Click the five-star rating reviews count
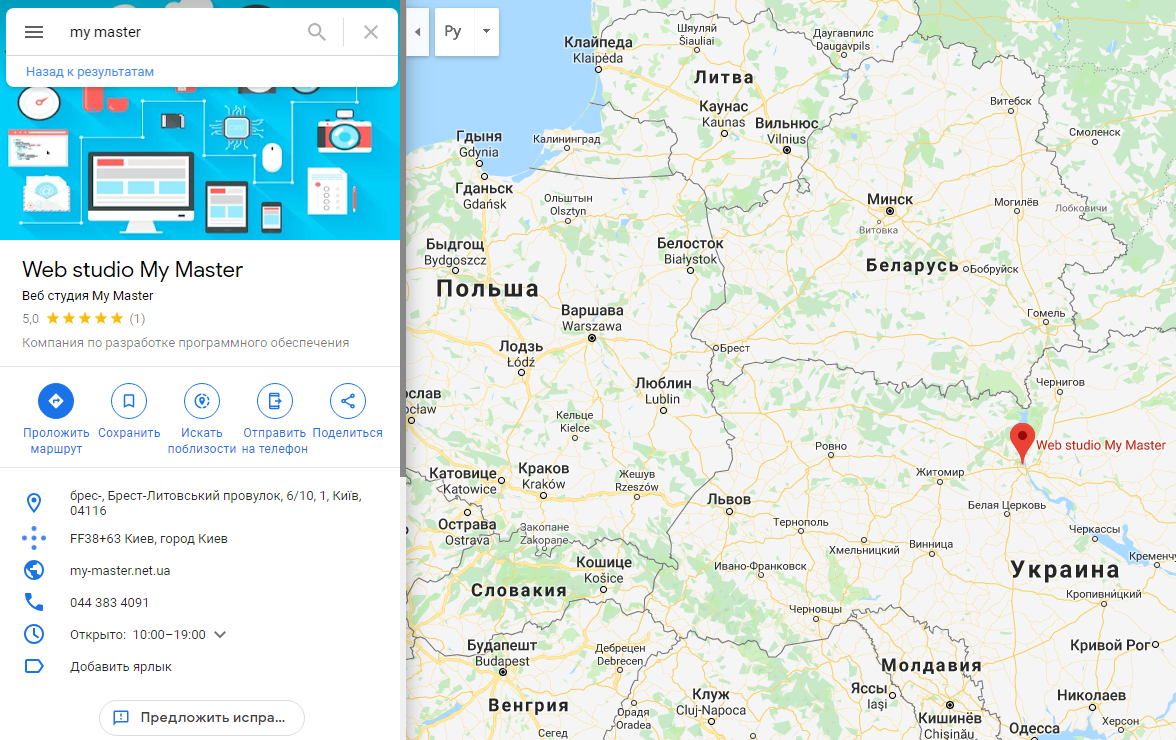 coord(137,319)
